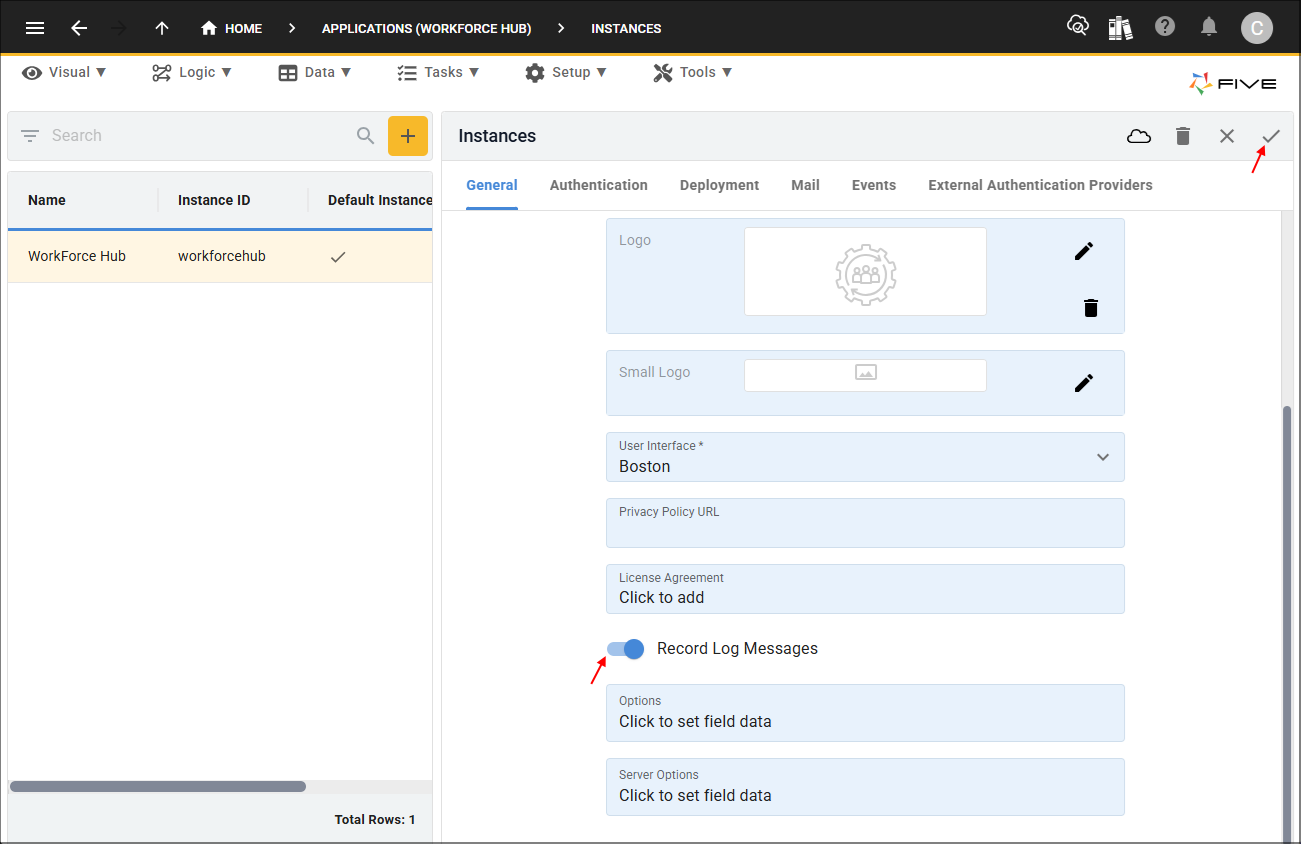This screenshot has width=1301, height=844.
Task: Switch to the Deployment tab
Action: (x=720, y=185)
